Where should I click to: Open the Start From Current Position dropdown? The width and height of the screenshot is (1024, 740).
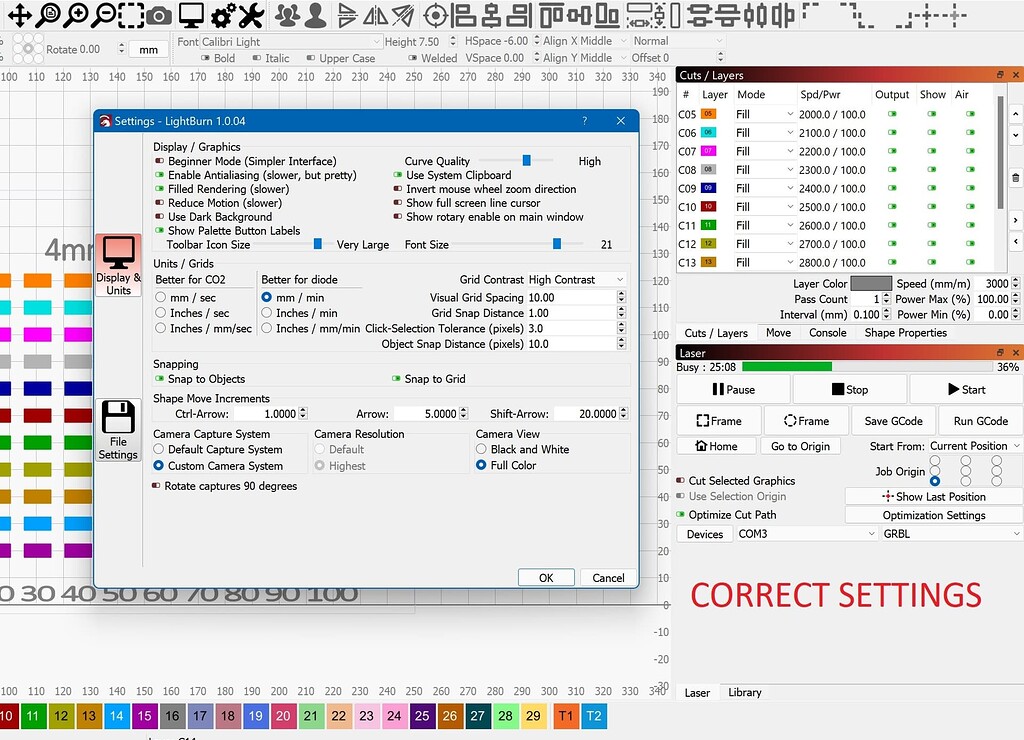point(974,446)
